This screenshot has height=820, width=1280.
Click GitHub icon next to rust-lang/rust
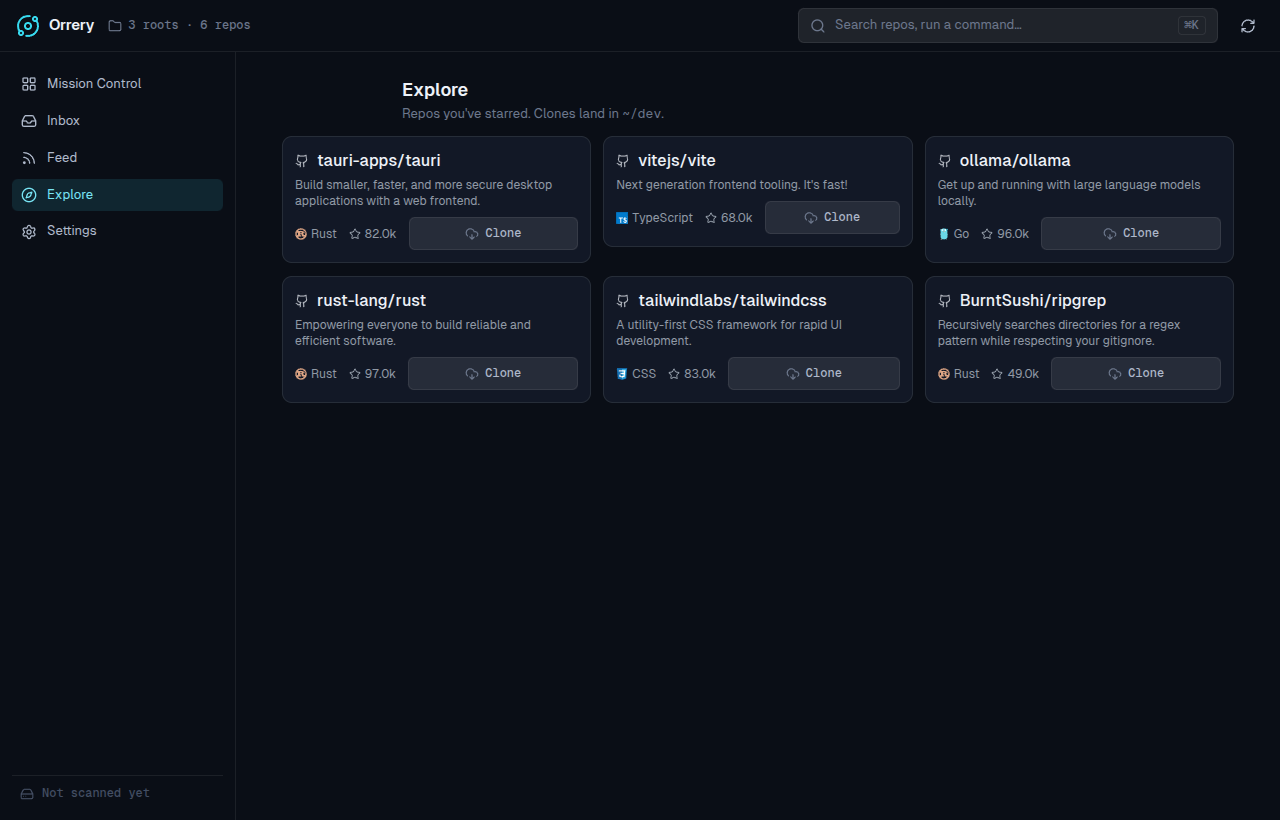302,301
